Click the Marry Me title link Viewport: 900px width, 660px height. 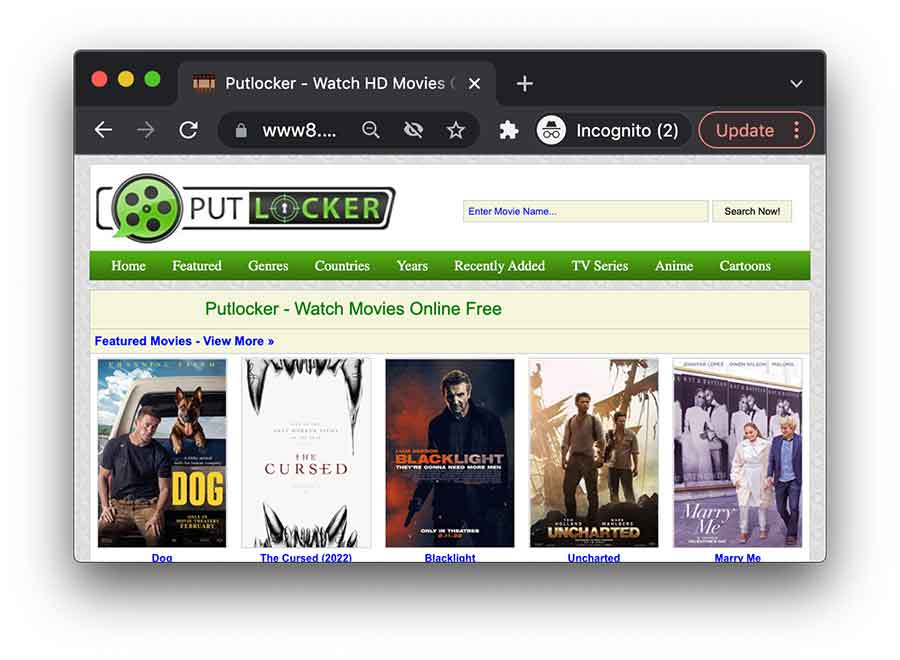pos(738,557)
